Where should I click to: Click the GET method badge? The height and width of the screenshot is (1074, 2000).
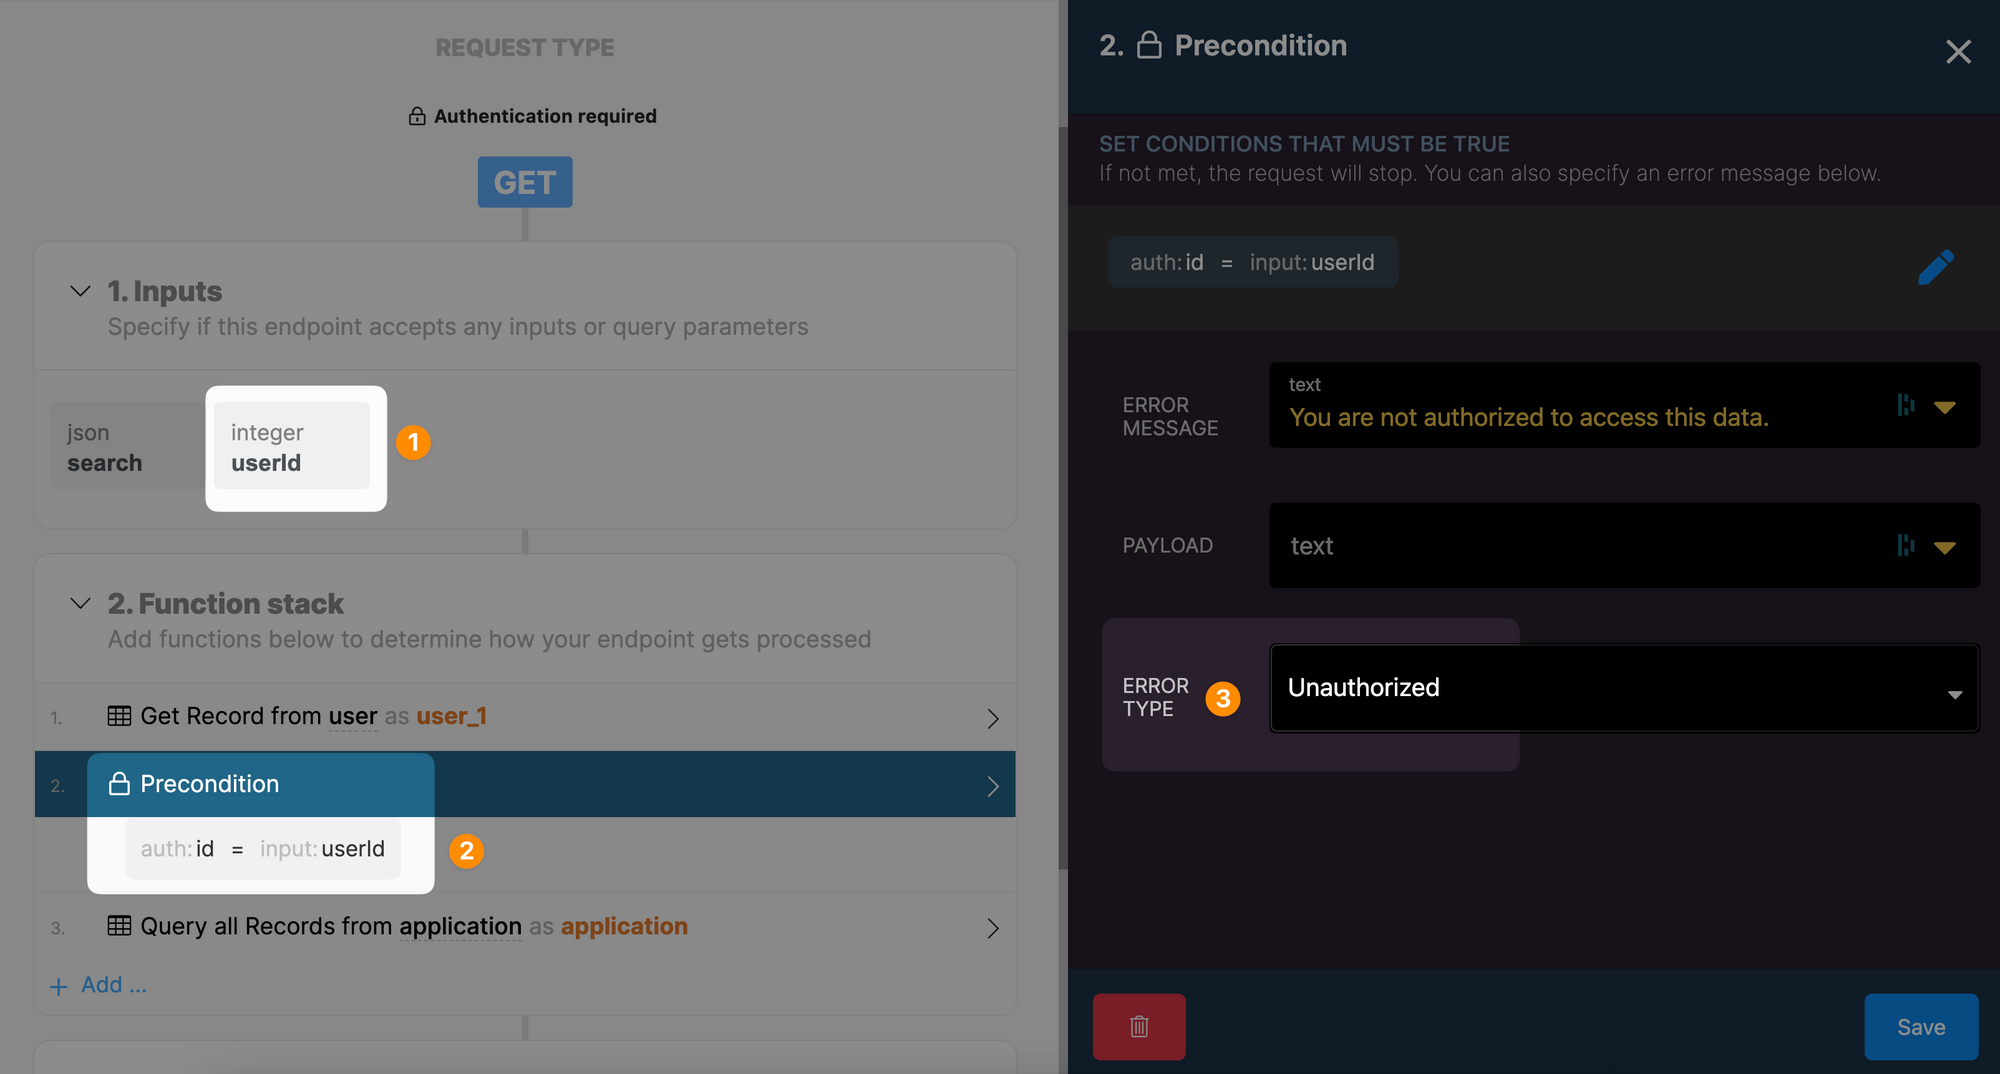pos(524,182)
